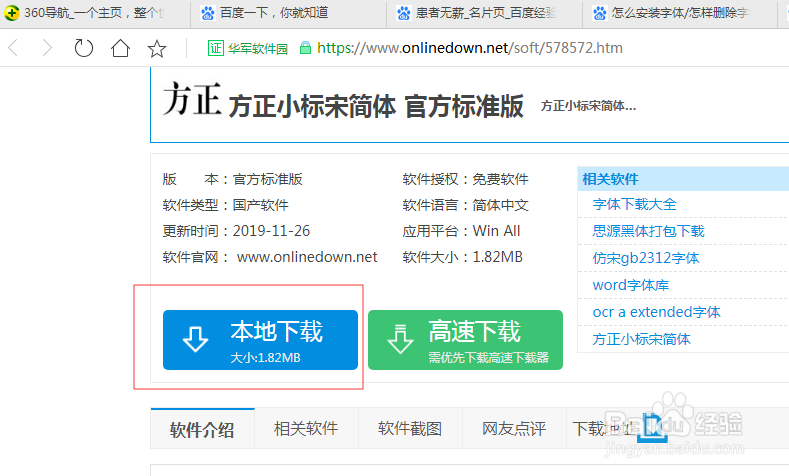
Task: Click the 方正 font preview logo
Action: pyautogui.click(x=192, y=99)
